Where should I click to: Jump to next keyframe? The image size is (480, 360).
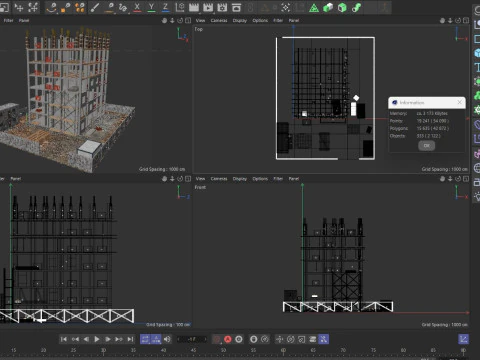[x=119, y=339]
